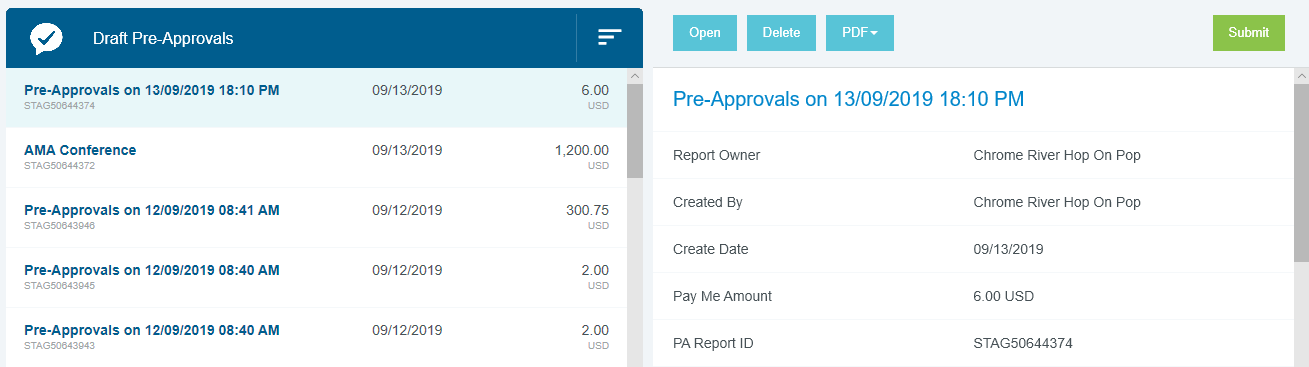Click the 6.00 amount in list
Viewport: 1309px width, 367px height.
click(594, 90)
